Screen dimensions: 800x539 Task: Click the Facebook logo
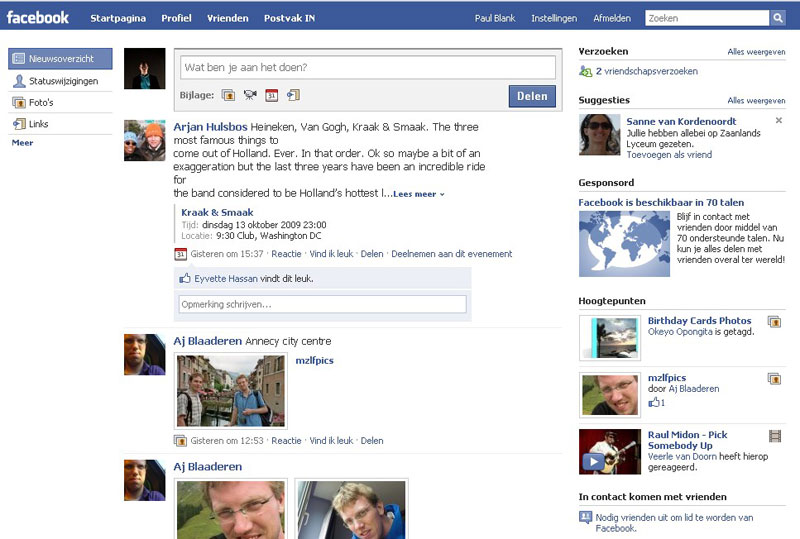[38, 17]
